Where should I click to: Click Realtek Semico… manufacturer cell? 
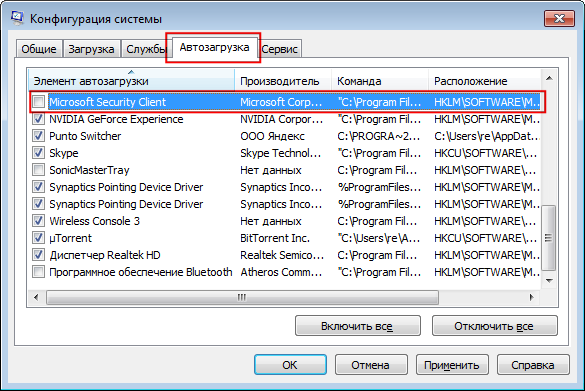coord(282,255)
